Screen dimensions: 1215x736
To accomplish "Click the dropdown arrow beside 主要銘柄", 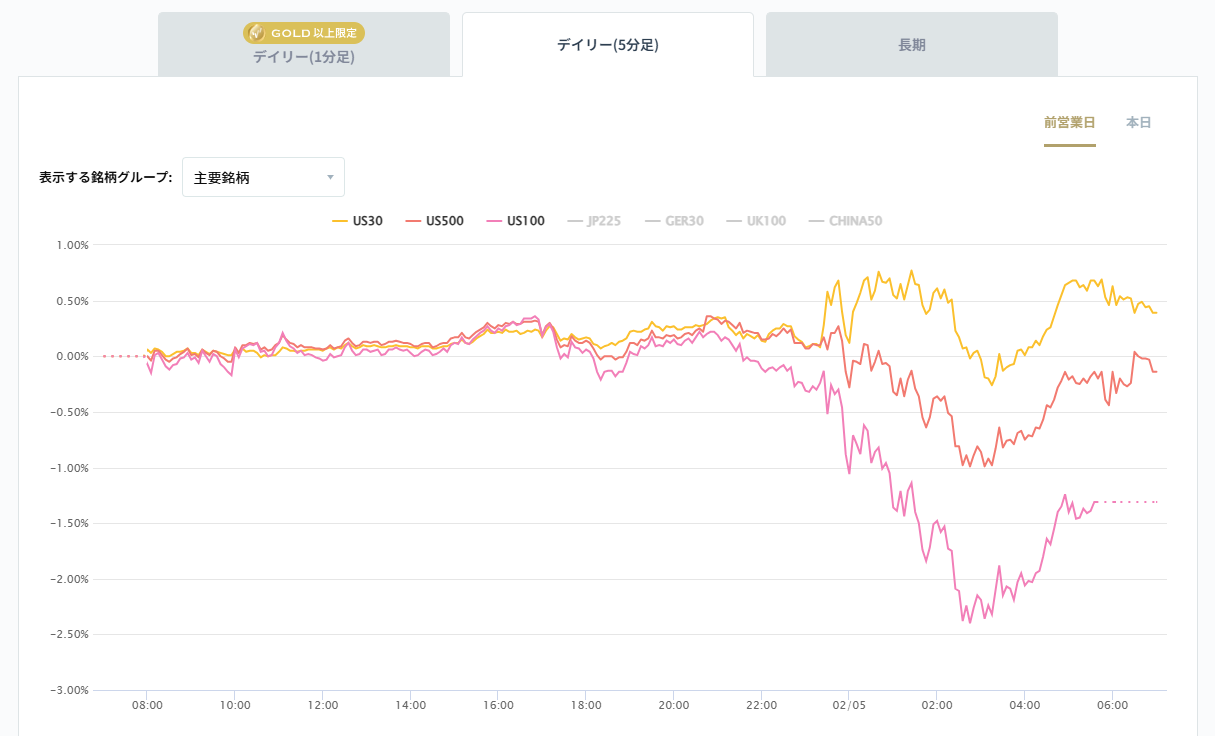I will pos(330,178).
